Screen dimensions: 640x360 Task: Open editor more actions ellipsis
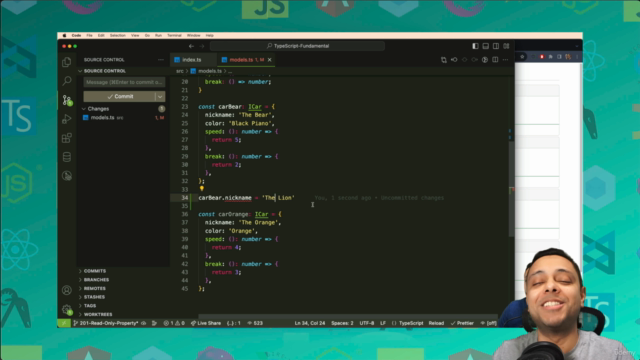pos(505,60)
